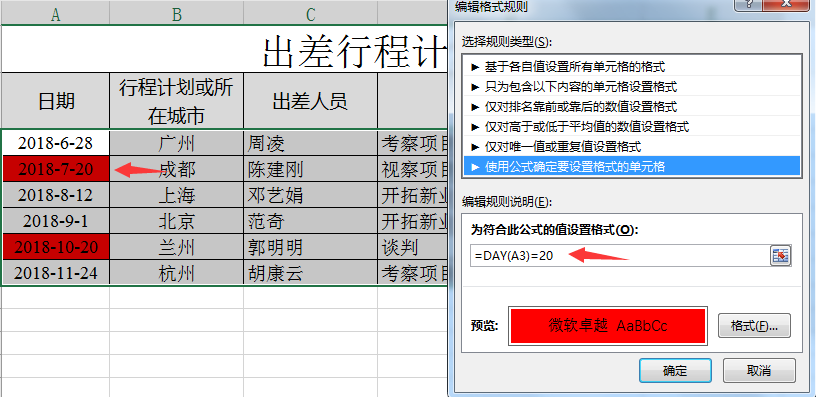Click the formula input field =DAY(A3)=20
Image resolution: width=816 pixels, height=397 pixels.
pyautogui.click(x=620, y=256)
